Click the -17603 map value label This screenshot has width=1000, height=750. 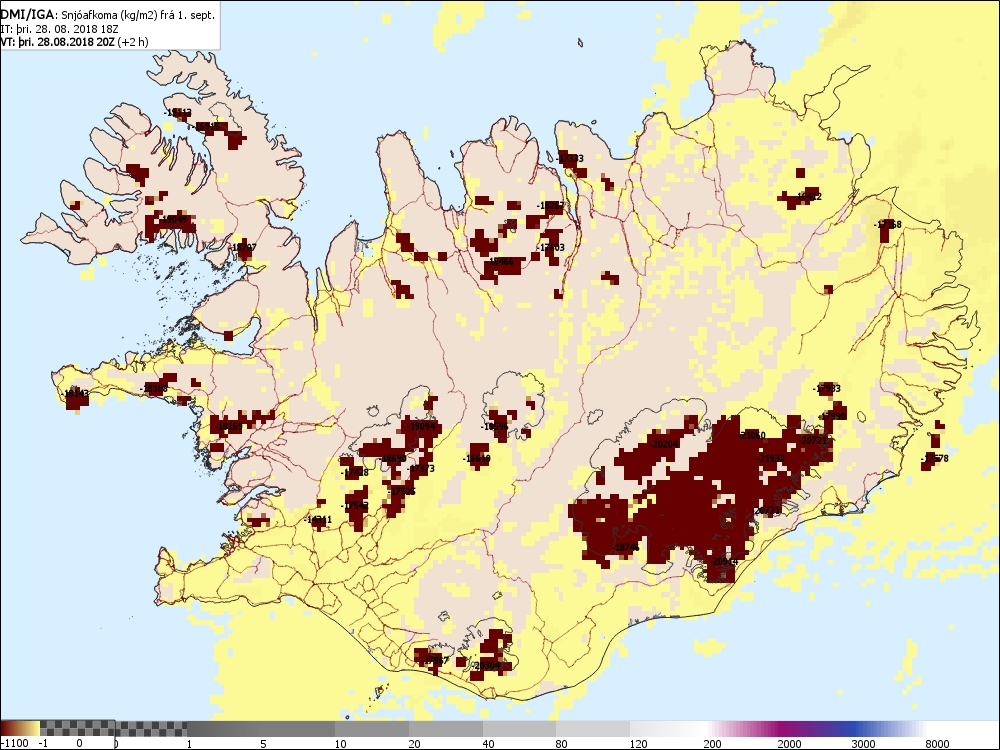551,247
